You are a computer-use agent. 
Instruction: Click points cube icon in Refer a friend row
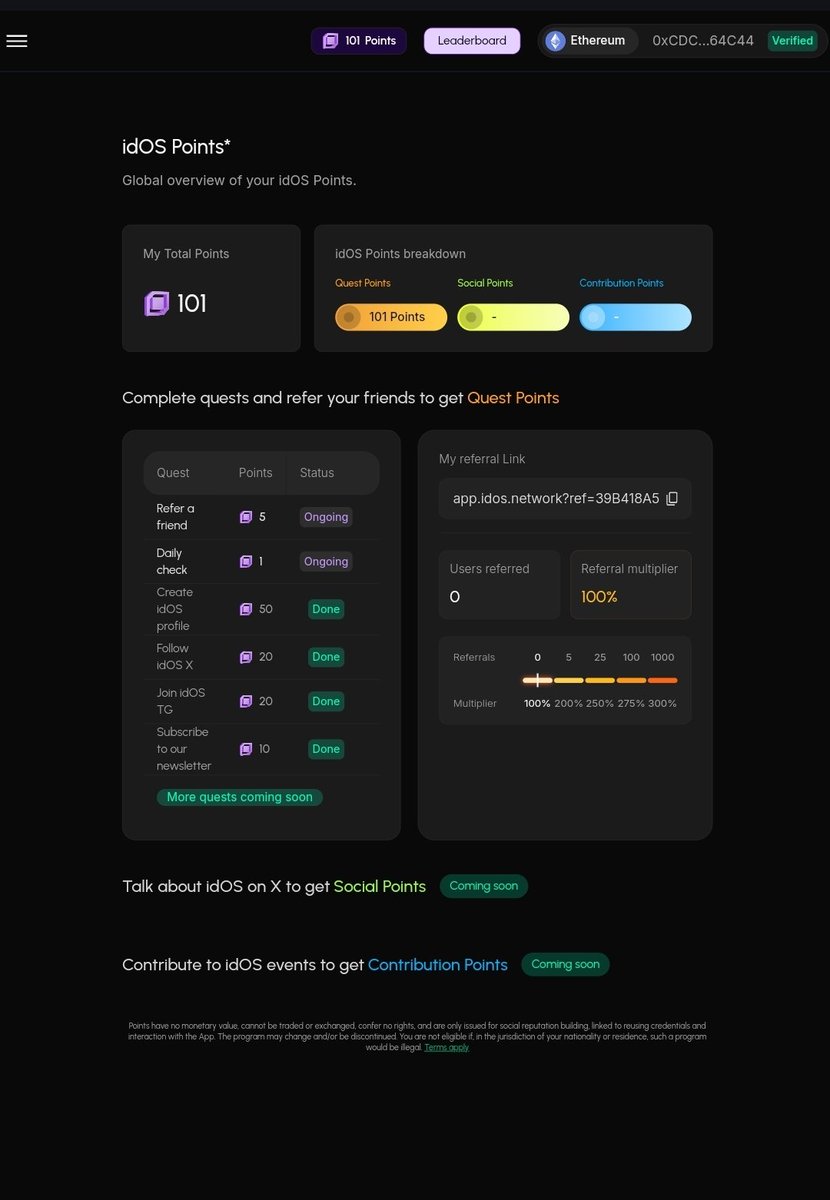click(x=246, y=517)
